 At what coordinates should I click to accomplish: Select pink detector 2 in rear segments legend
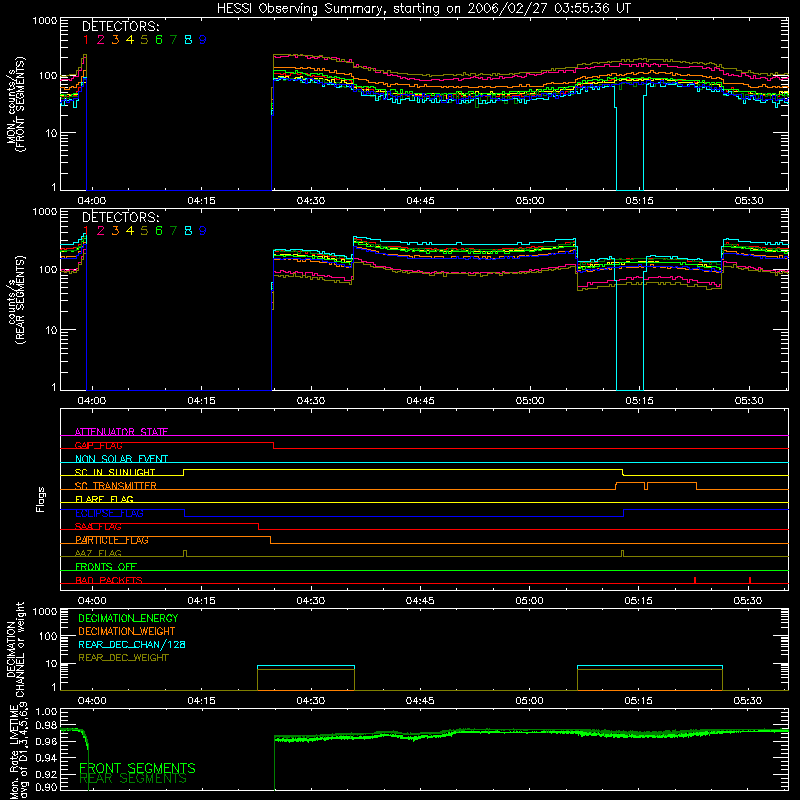(101, 231)
